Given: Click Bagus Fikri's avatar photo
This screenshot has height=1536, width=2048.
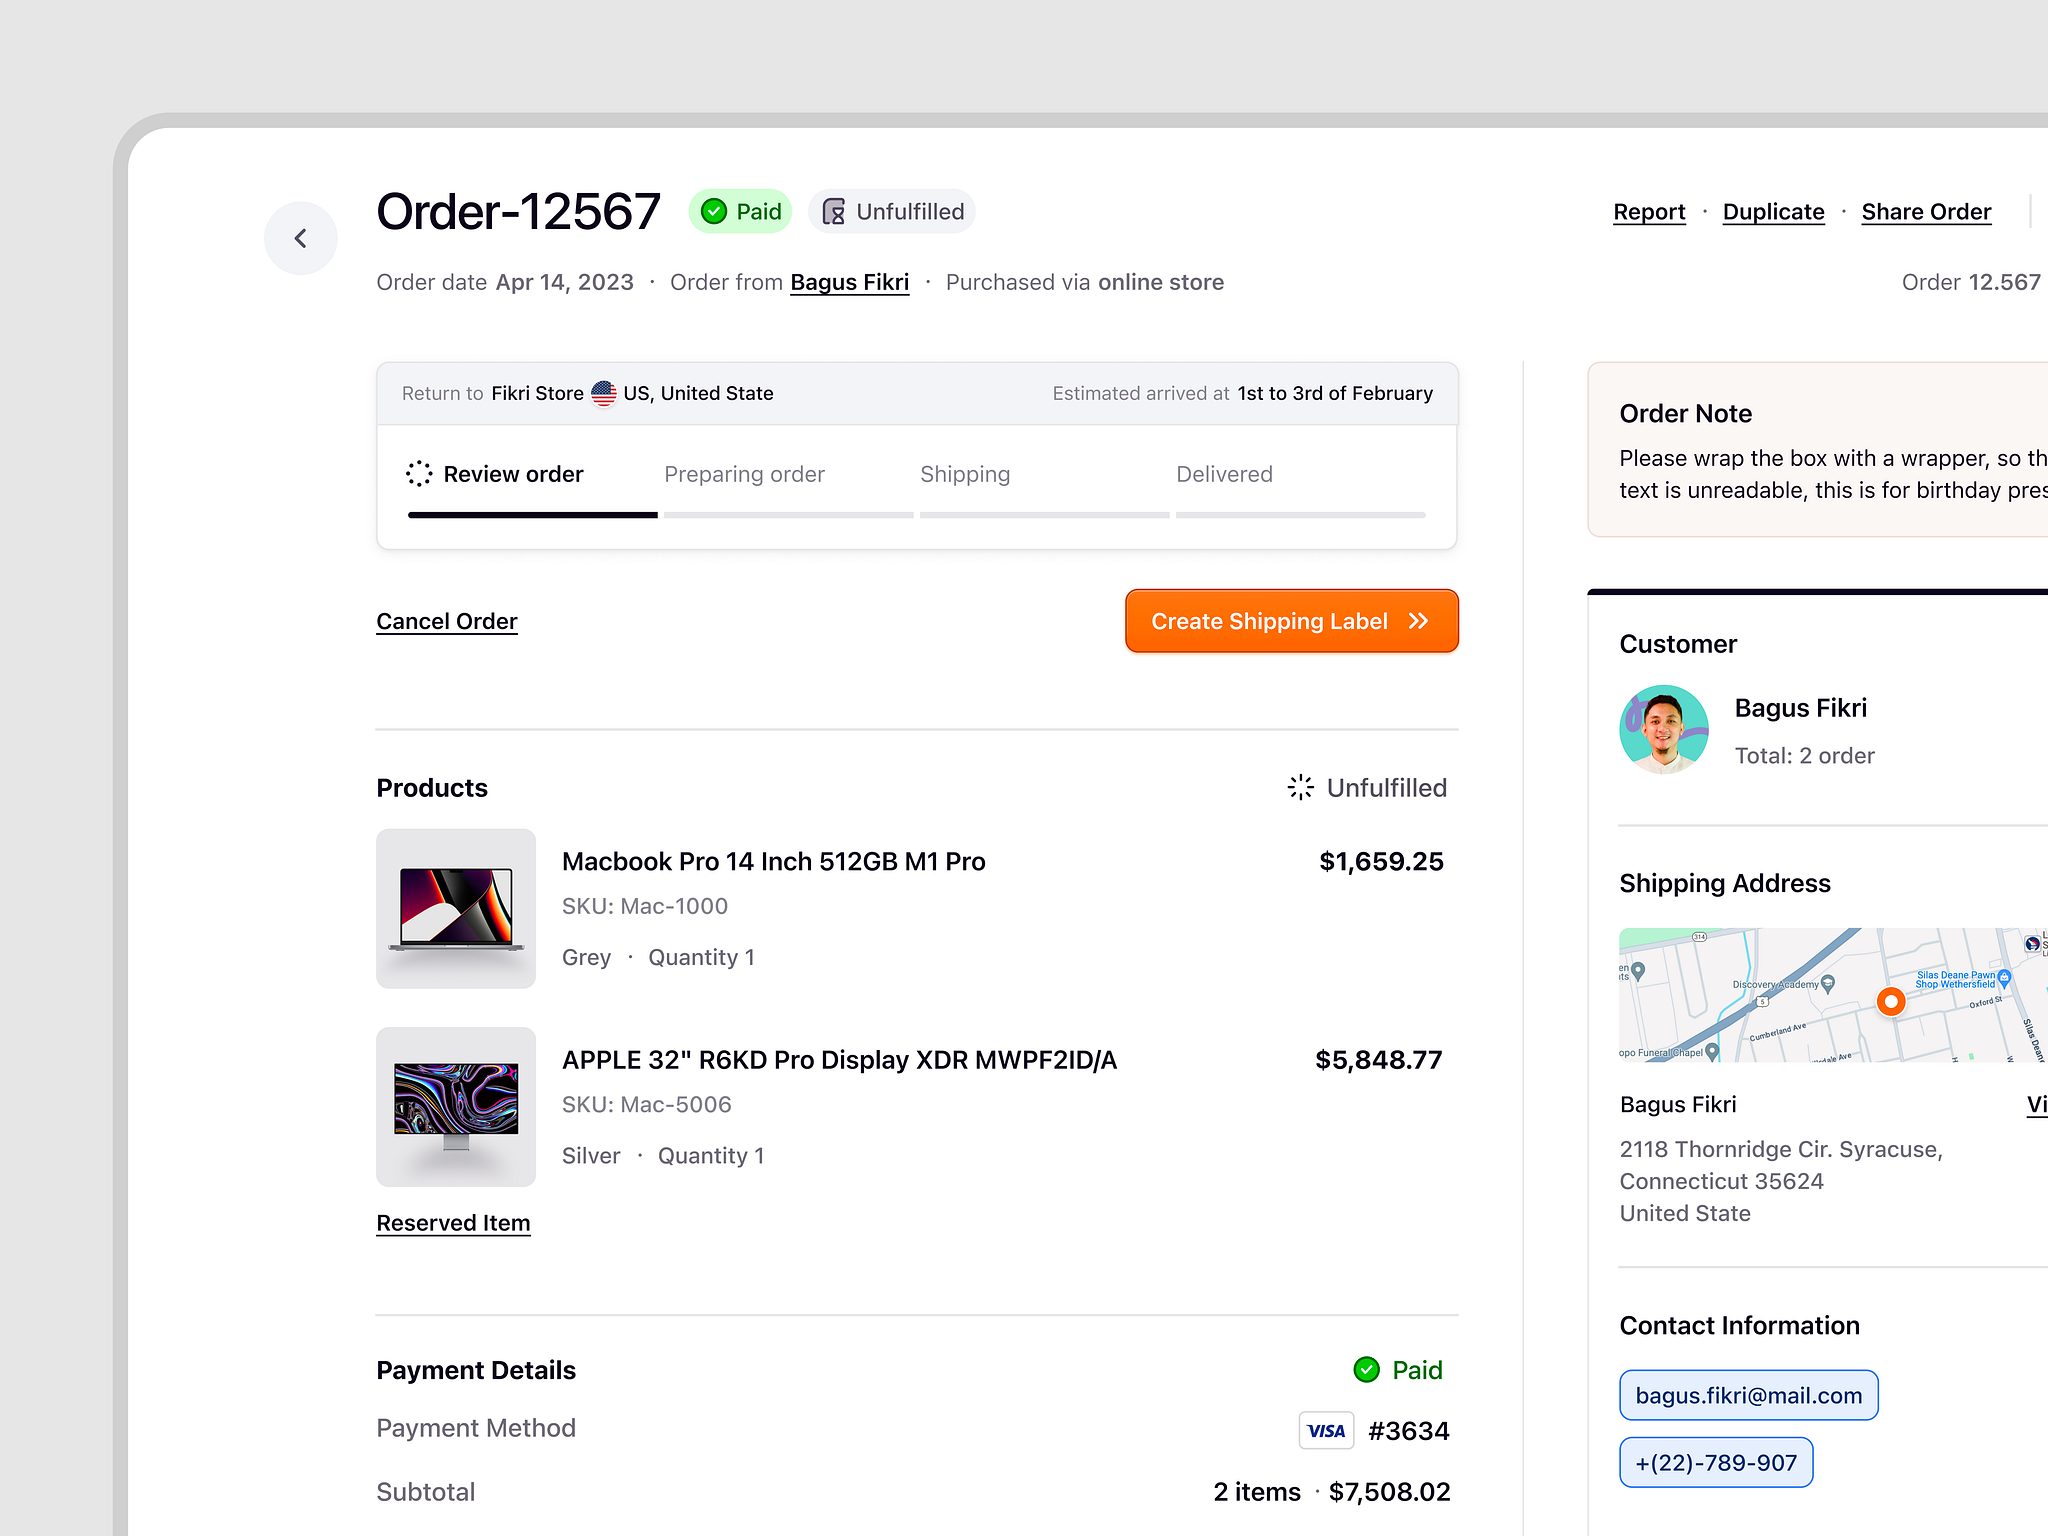Looking at the screenshot, I should click(x=1664, y=729).
